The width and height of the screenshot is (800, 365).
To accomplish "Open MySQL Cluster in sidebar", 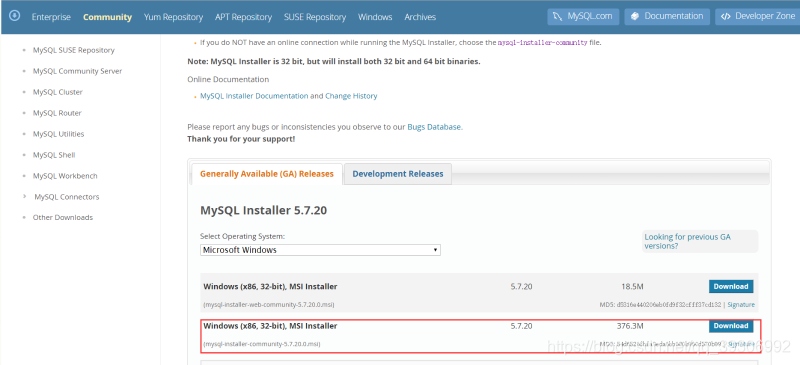I will pos(58,92).
